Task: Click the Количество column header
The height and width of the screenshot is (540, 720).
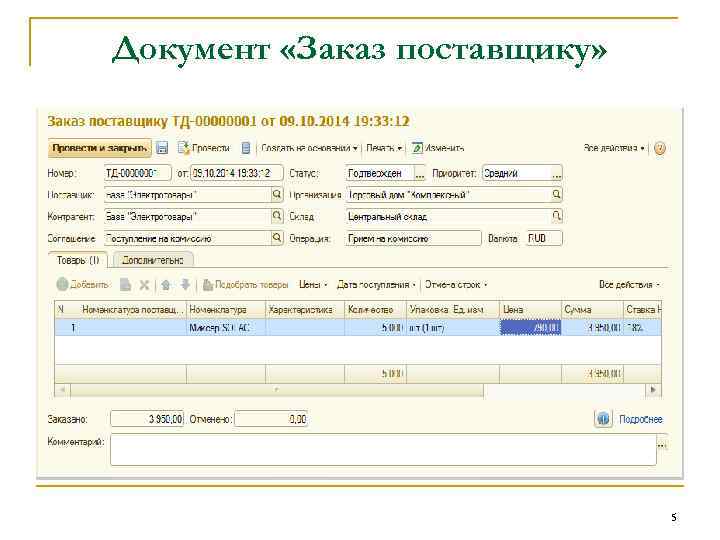Action: pyautogui.click(x=375, y=310)
